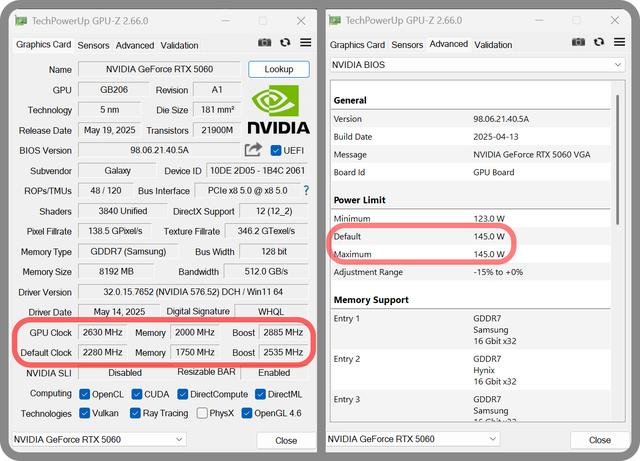Click Entry 2 Hynix memory row
This screenshot has height=461, width=640.
tap(471, 370)
